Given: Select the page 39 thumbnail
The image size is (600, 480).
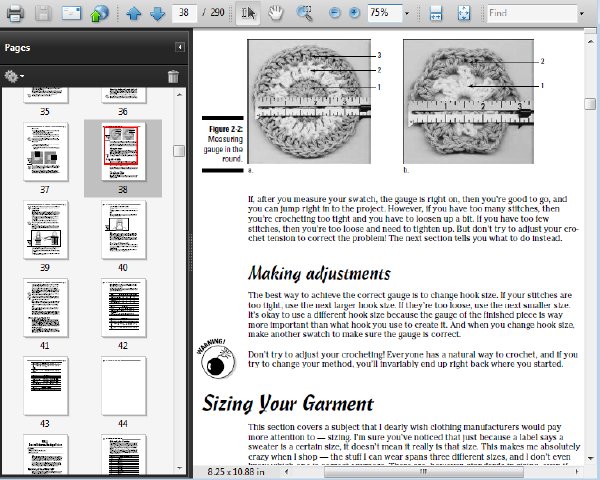Looking at the screenshot, I should click(46, 230).
